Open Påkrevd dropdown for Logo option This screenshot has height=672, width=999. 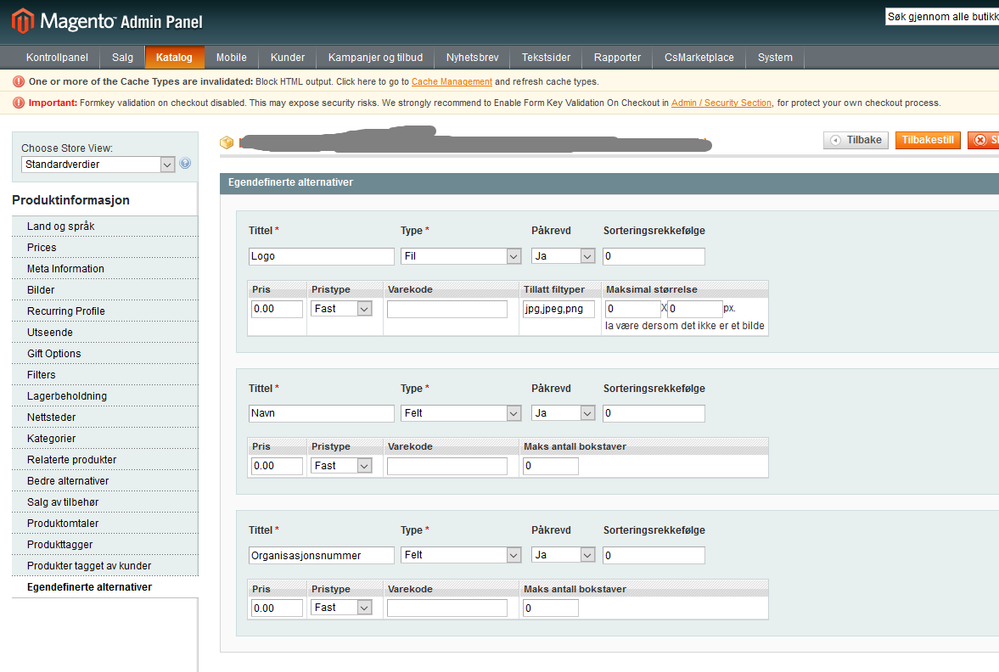tap(563, 256)
